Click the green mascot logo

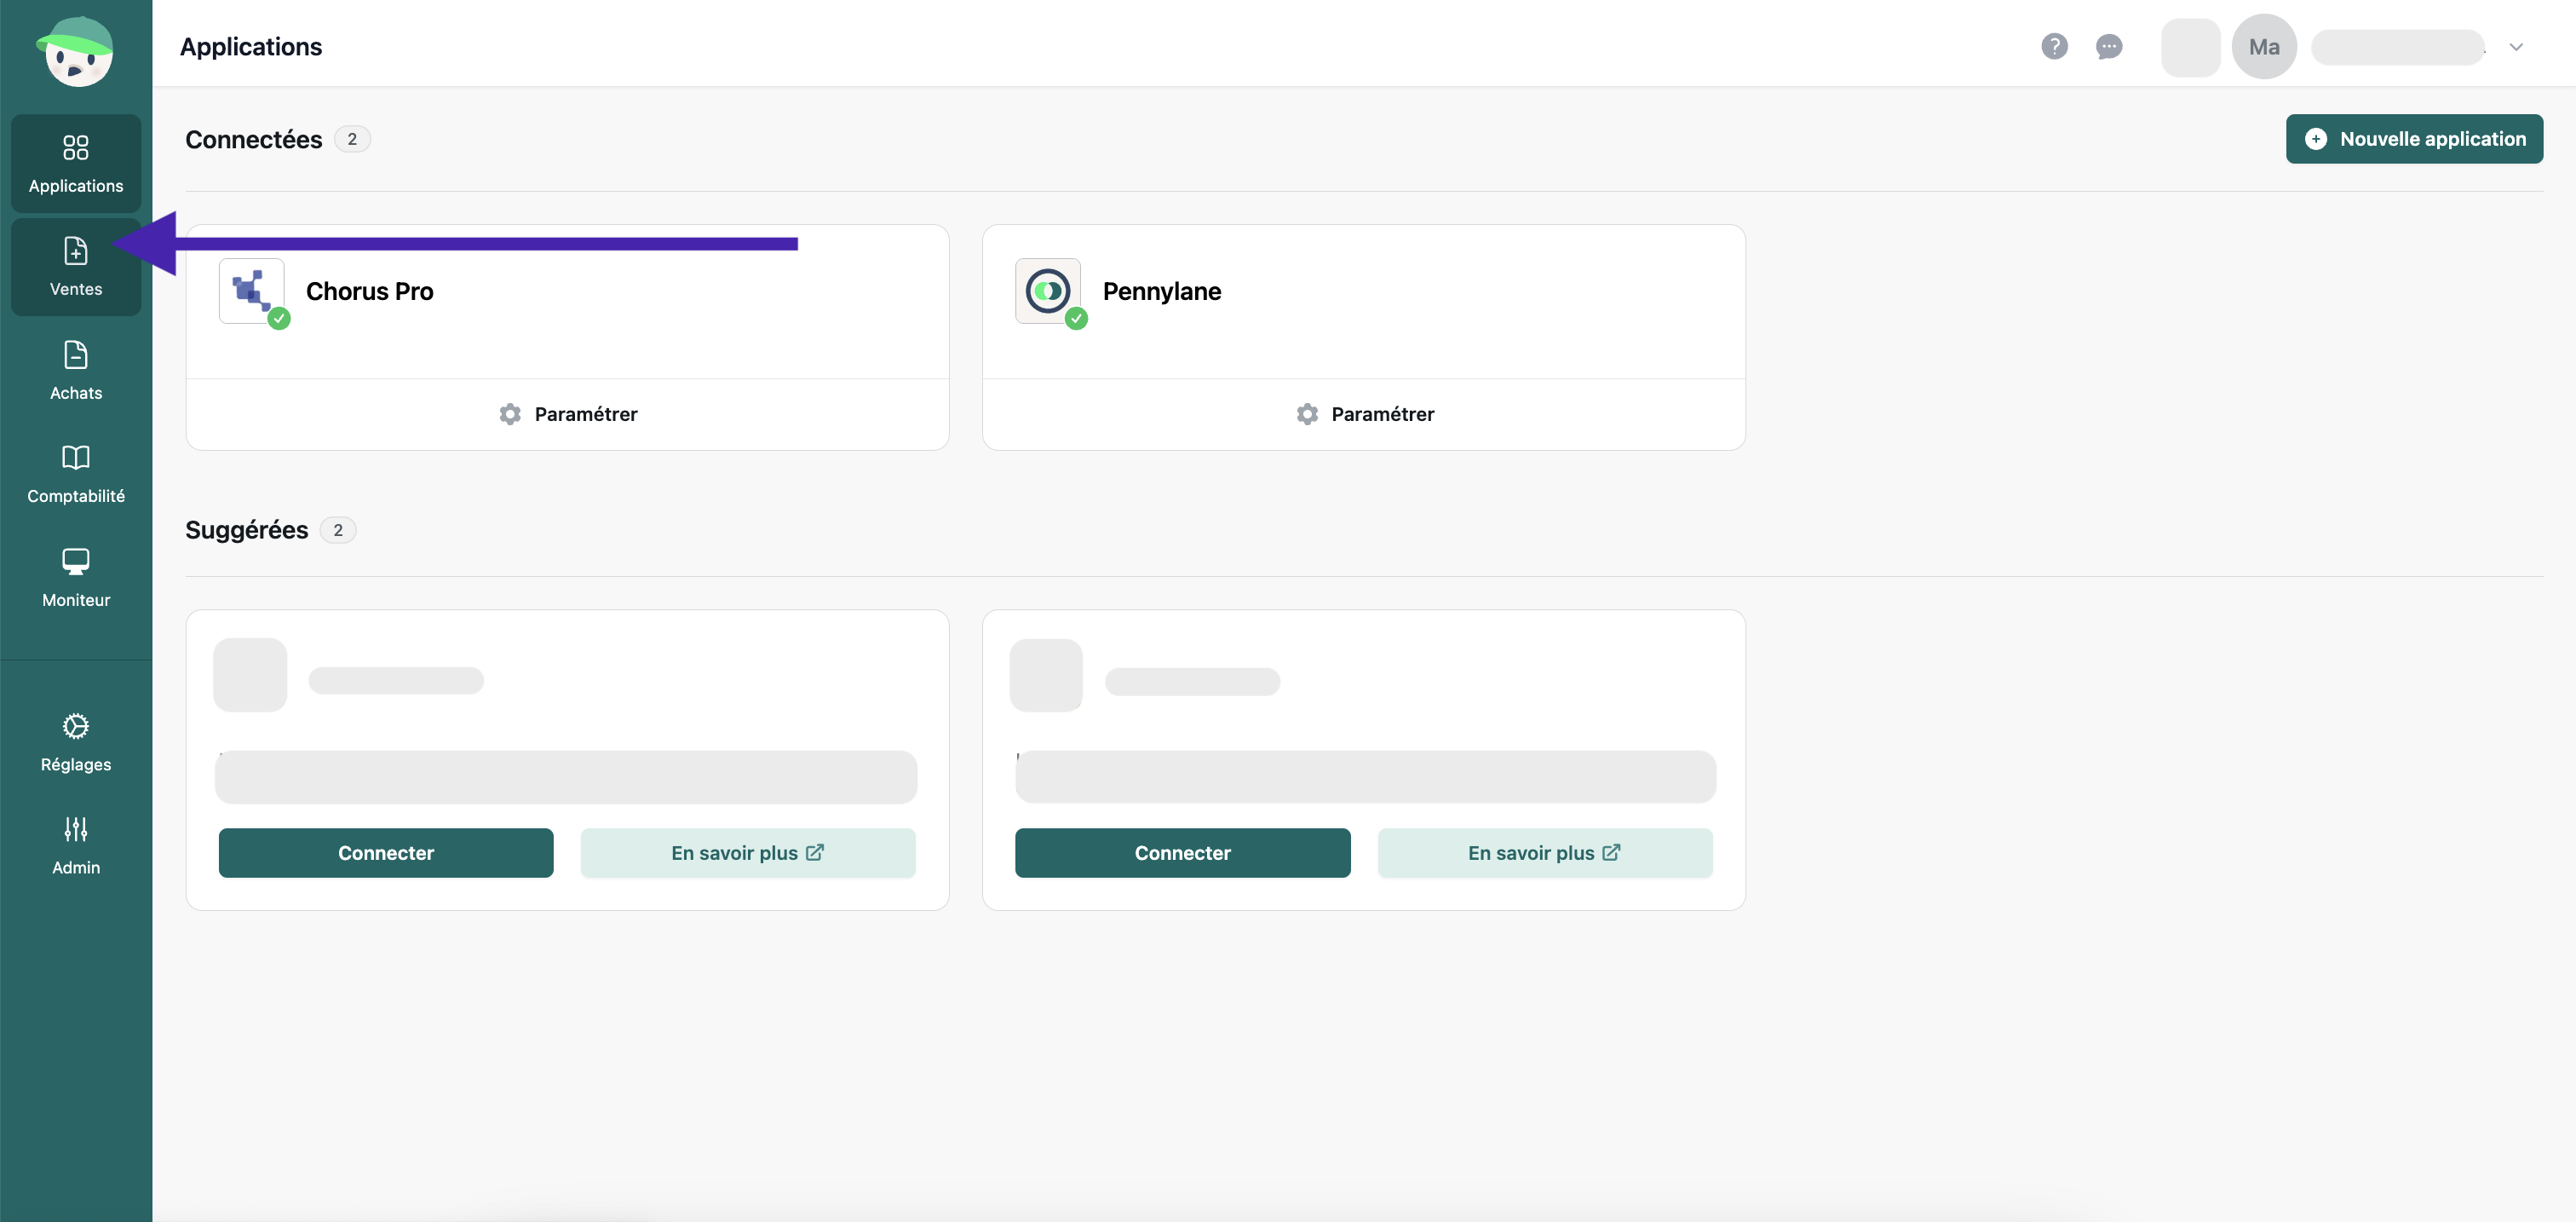coord(76,52)
